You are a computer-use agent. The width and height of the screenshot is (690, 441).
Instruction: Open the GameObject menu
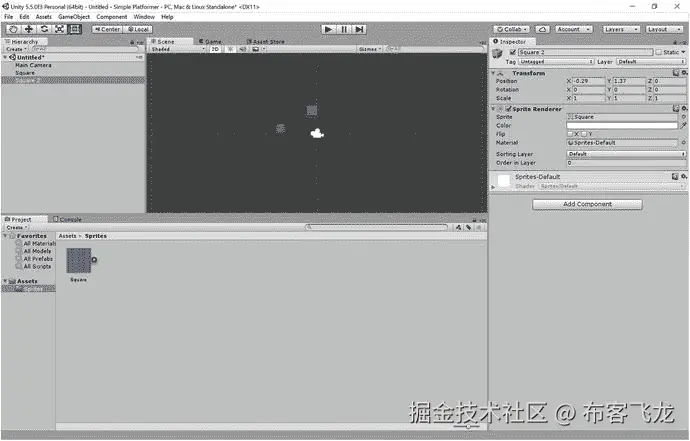(74, 17)
